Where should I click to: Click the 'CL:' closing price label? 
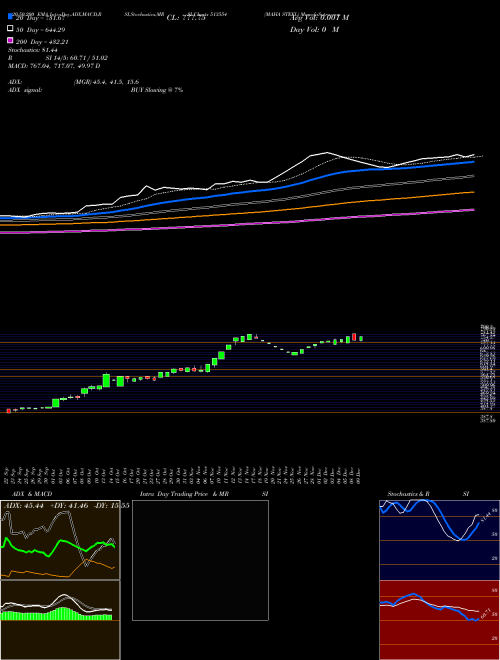(x=186, y=18)
